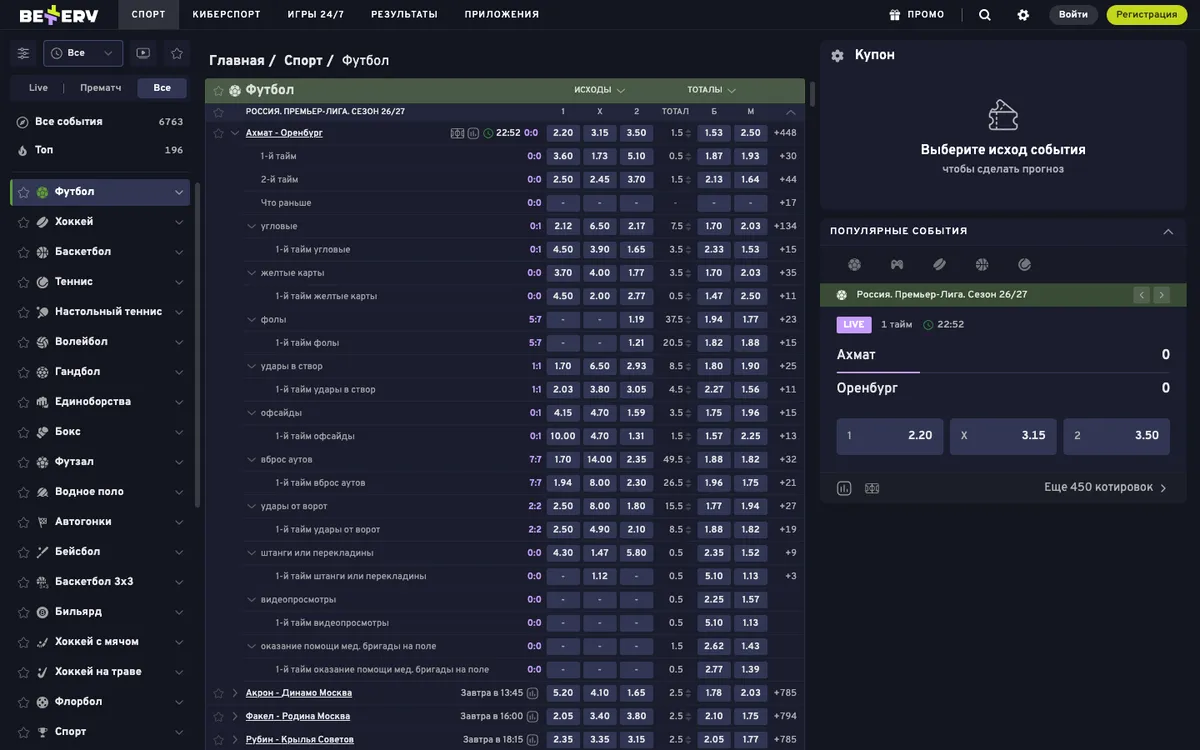Viewport: 1200px width, 750px height.
Task: Star the Акрон - Динамо Москва match
Action: pyautogui.click(x=218, y=693)
